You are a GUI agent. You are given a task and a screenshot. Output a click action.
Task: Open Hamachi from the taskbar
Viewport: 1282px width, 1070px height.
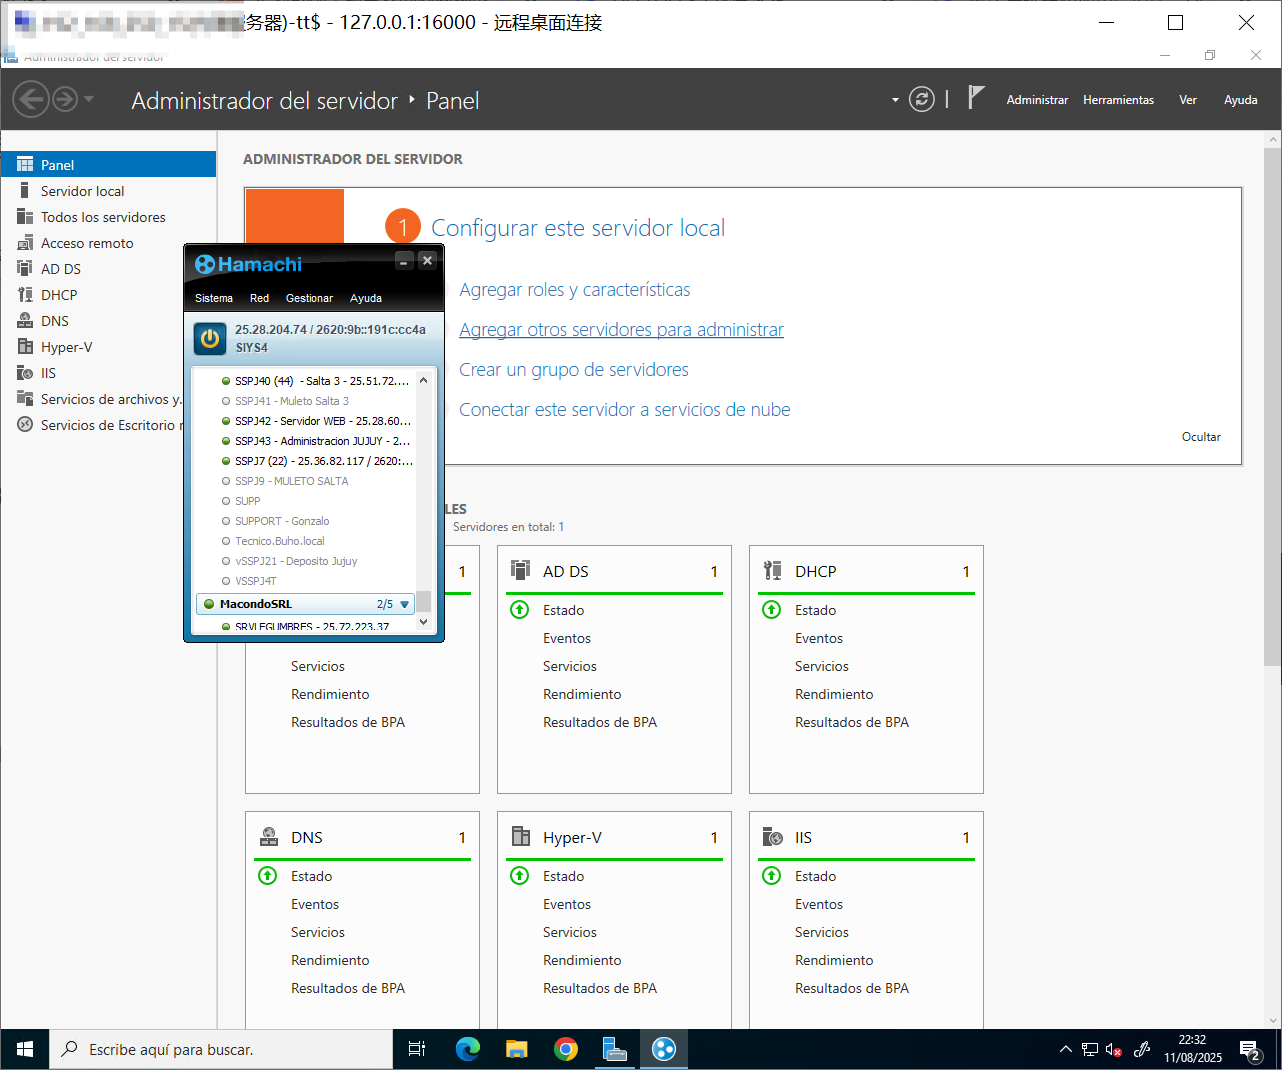(x=664, y=1049)
